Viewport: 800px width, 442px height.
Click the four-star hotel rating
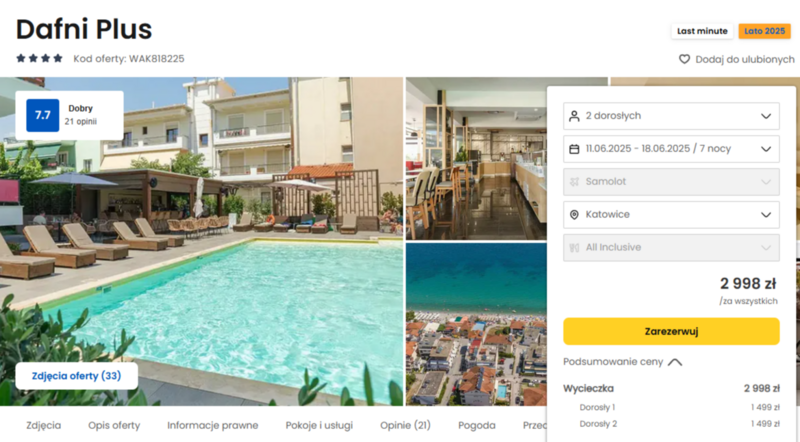click(39, 58)
